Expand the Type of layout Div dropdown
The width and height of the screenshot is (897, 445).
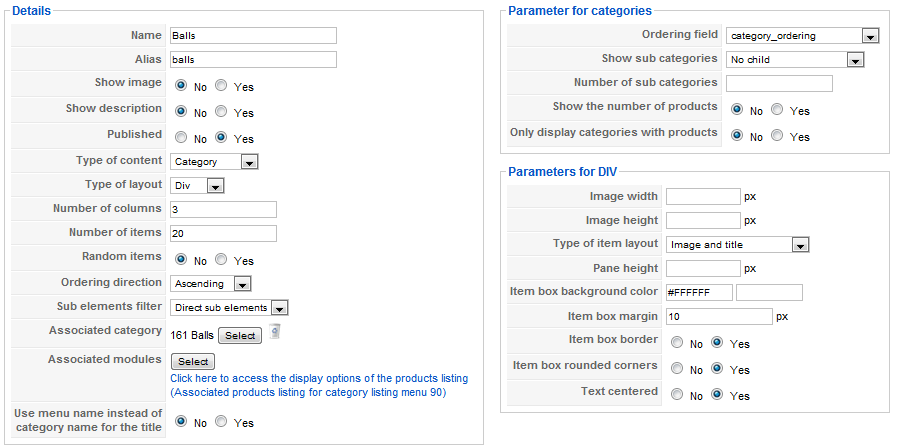197,186
